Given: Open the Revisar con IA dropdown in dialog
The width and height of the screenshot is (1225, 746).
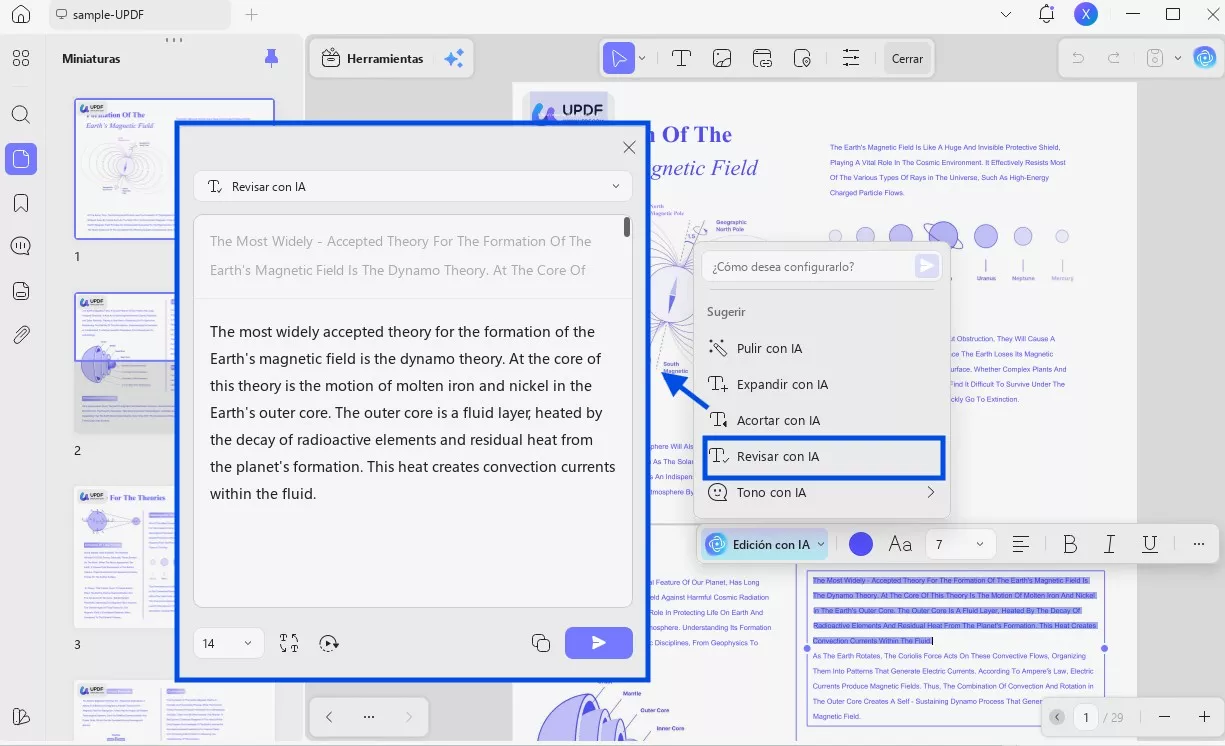Looking at the screenshot, I should 413,187.
